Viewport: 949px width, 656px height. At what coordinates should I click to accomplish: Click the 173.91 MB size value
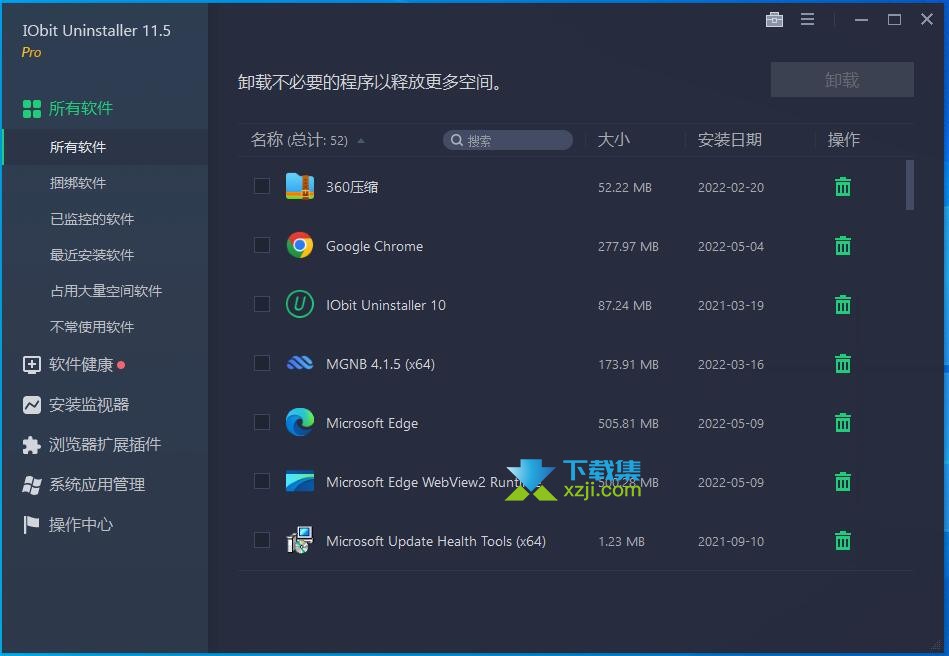(628, 364)
